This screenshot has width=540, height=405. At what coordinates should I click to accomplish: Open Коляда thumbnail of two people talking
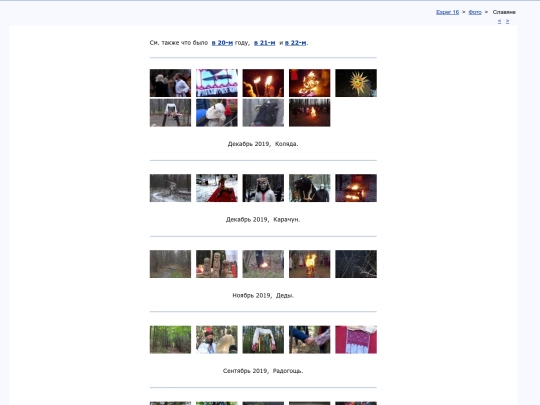170,83
